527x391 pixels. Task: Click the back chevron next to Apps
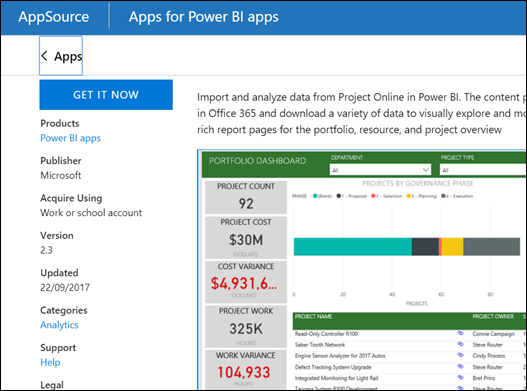[44, 56]
